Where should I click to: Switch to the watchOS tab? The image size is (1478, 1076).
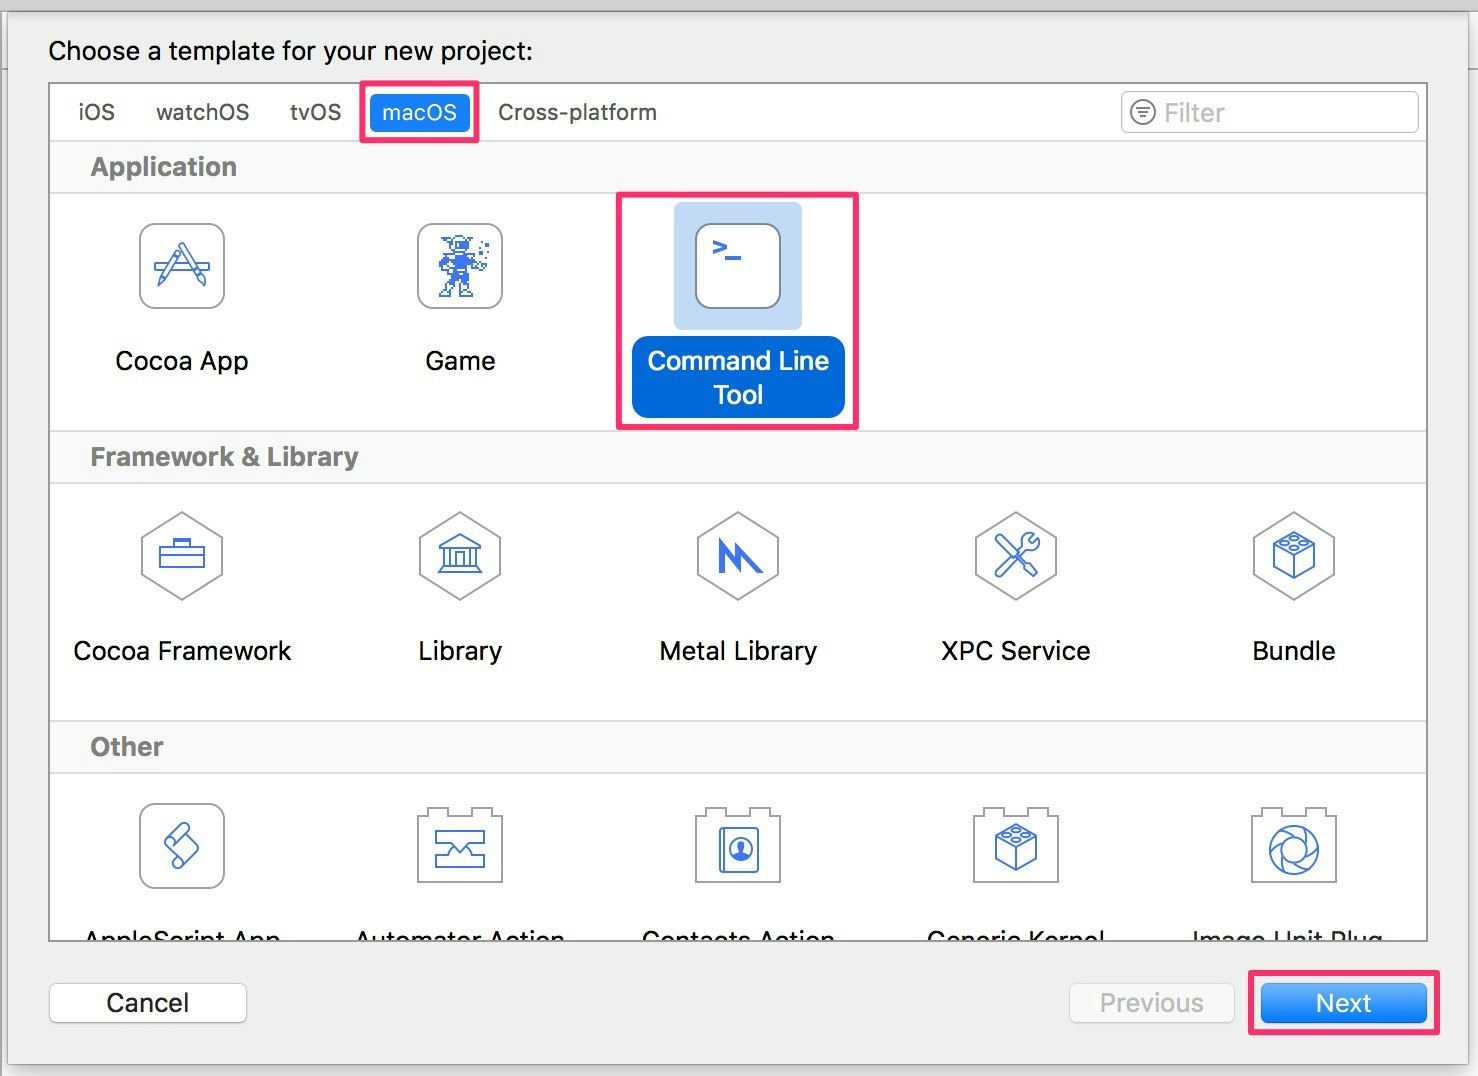coord(202,112)
